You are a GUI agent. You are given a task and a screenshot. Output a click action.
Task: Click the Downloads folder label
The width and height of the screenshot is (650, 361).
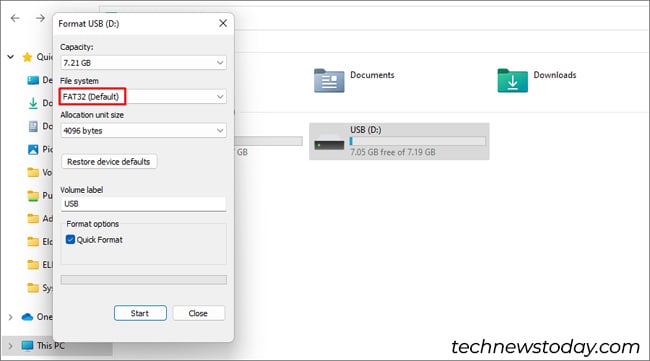click(555, 75)
